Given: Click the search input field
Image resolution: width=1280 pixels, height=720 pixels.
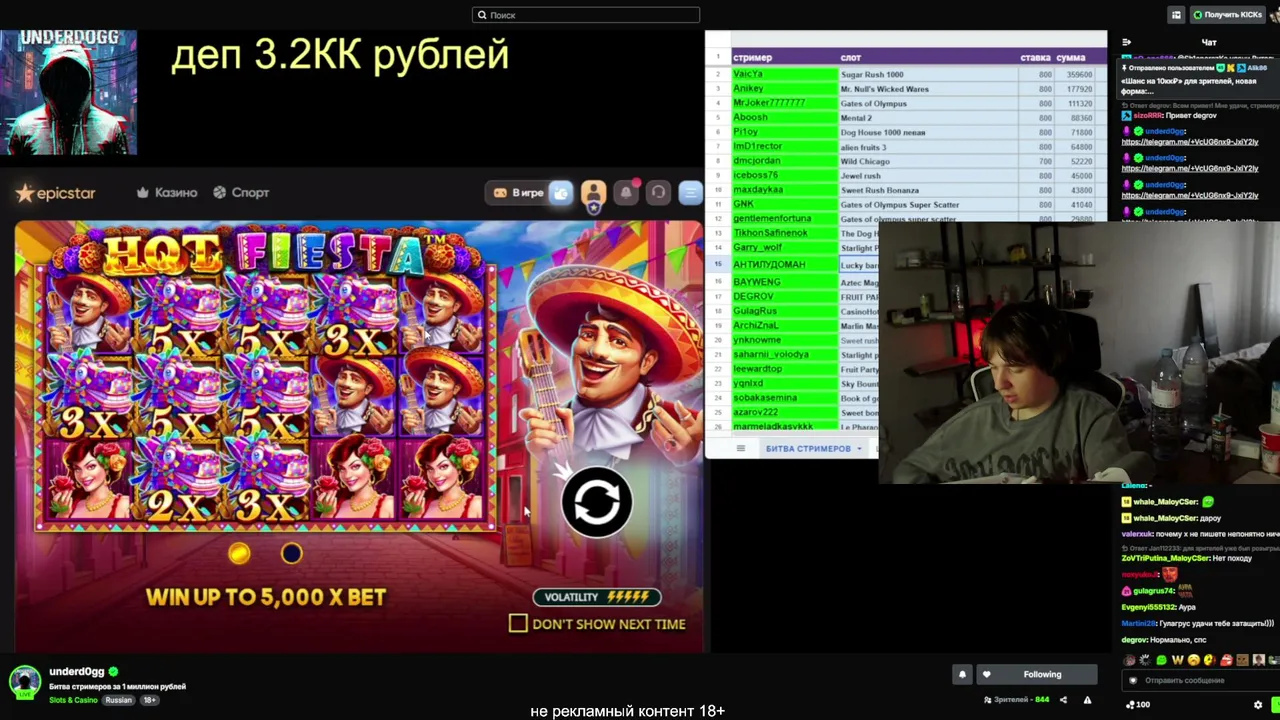Looking at the screenshot, I should coord(586,15).
